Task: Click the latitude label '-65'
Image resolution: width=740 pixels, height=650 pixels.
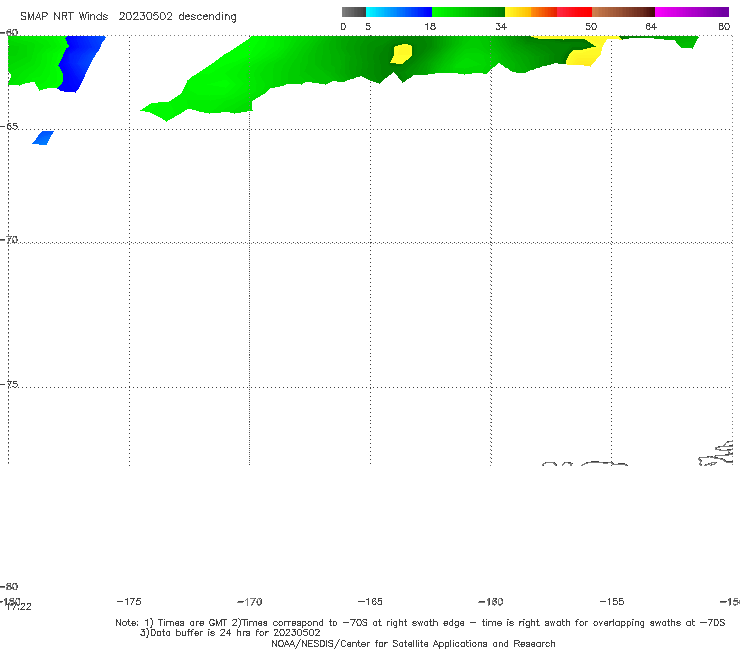Action: click(9, 127)
